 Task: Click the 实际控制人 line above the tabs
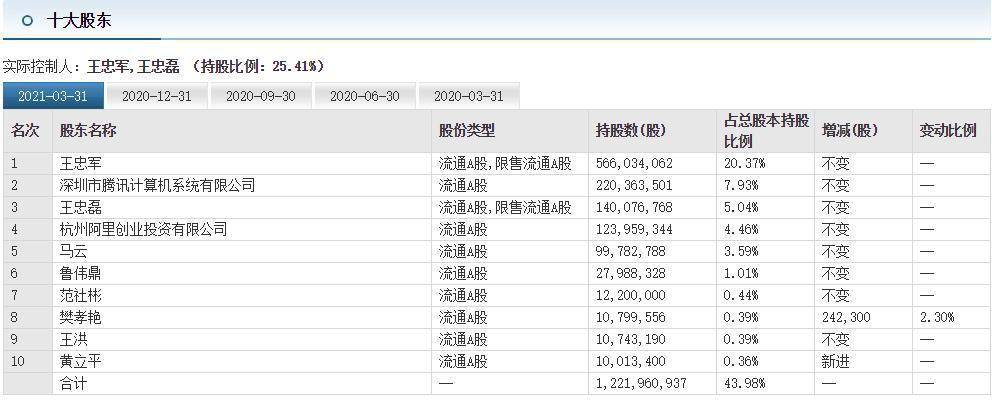pyautogui.click(x=164, y=66)
